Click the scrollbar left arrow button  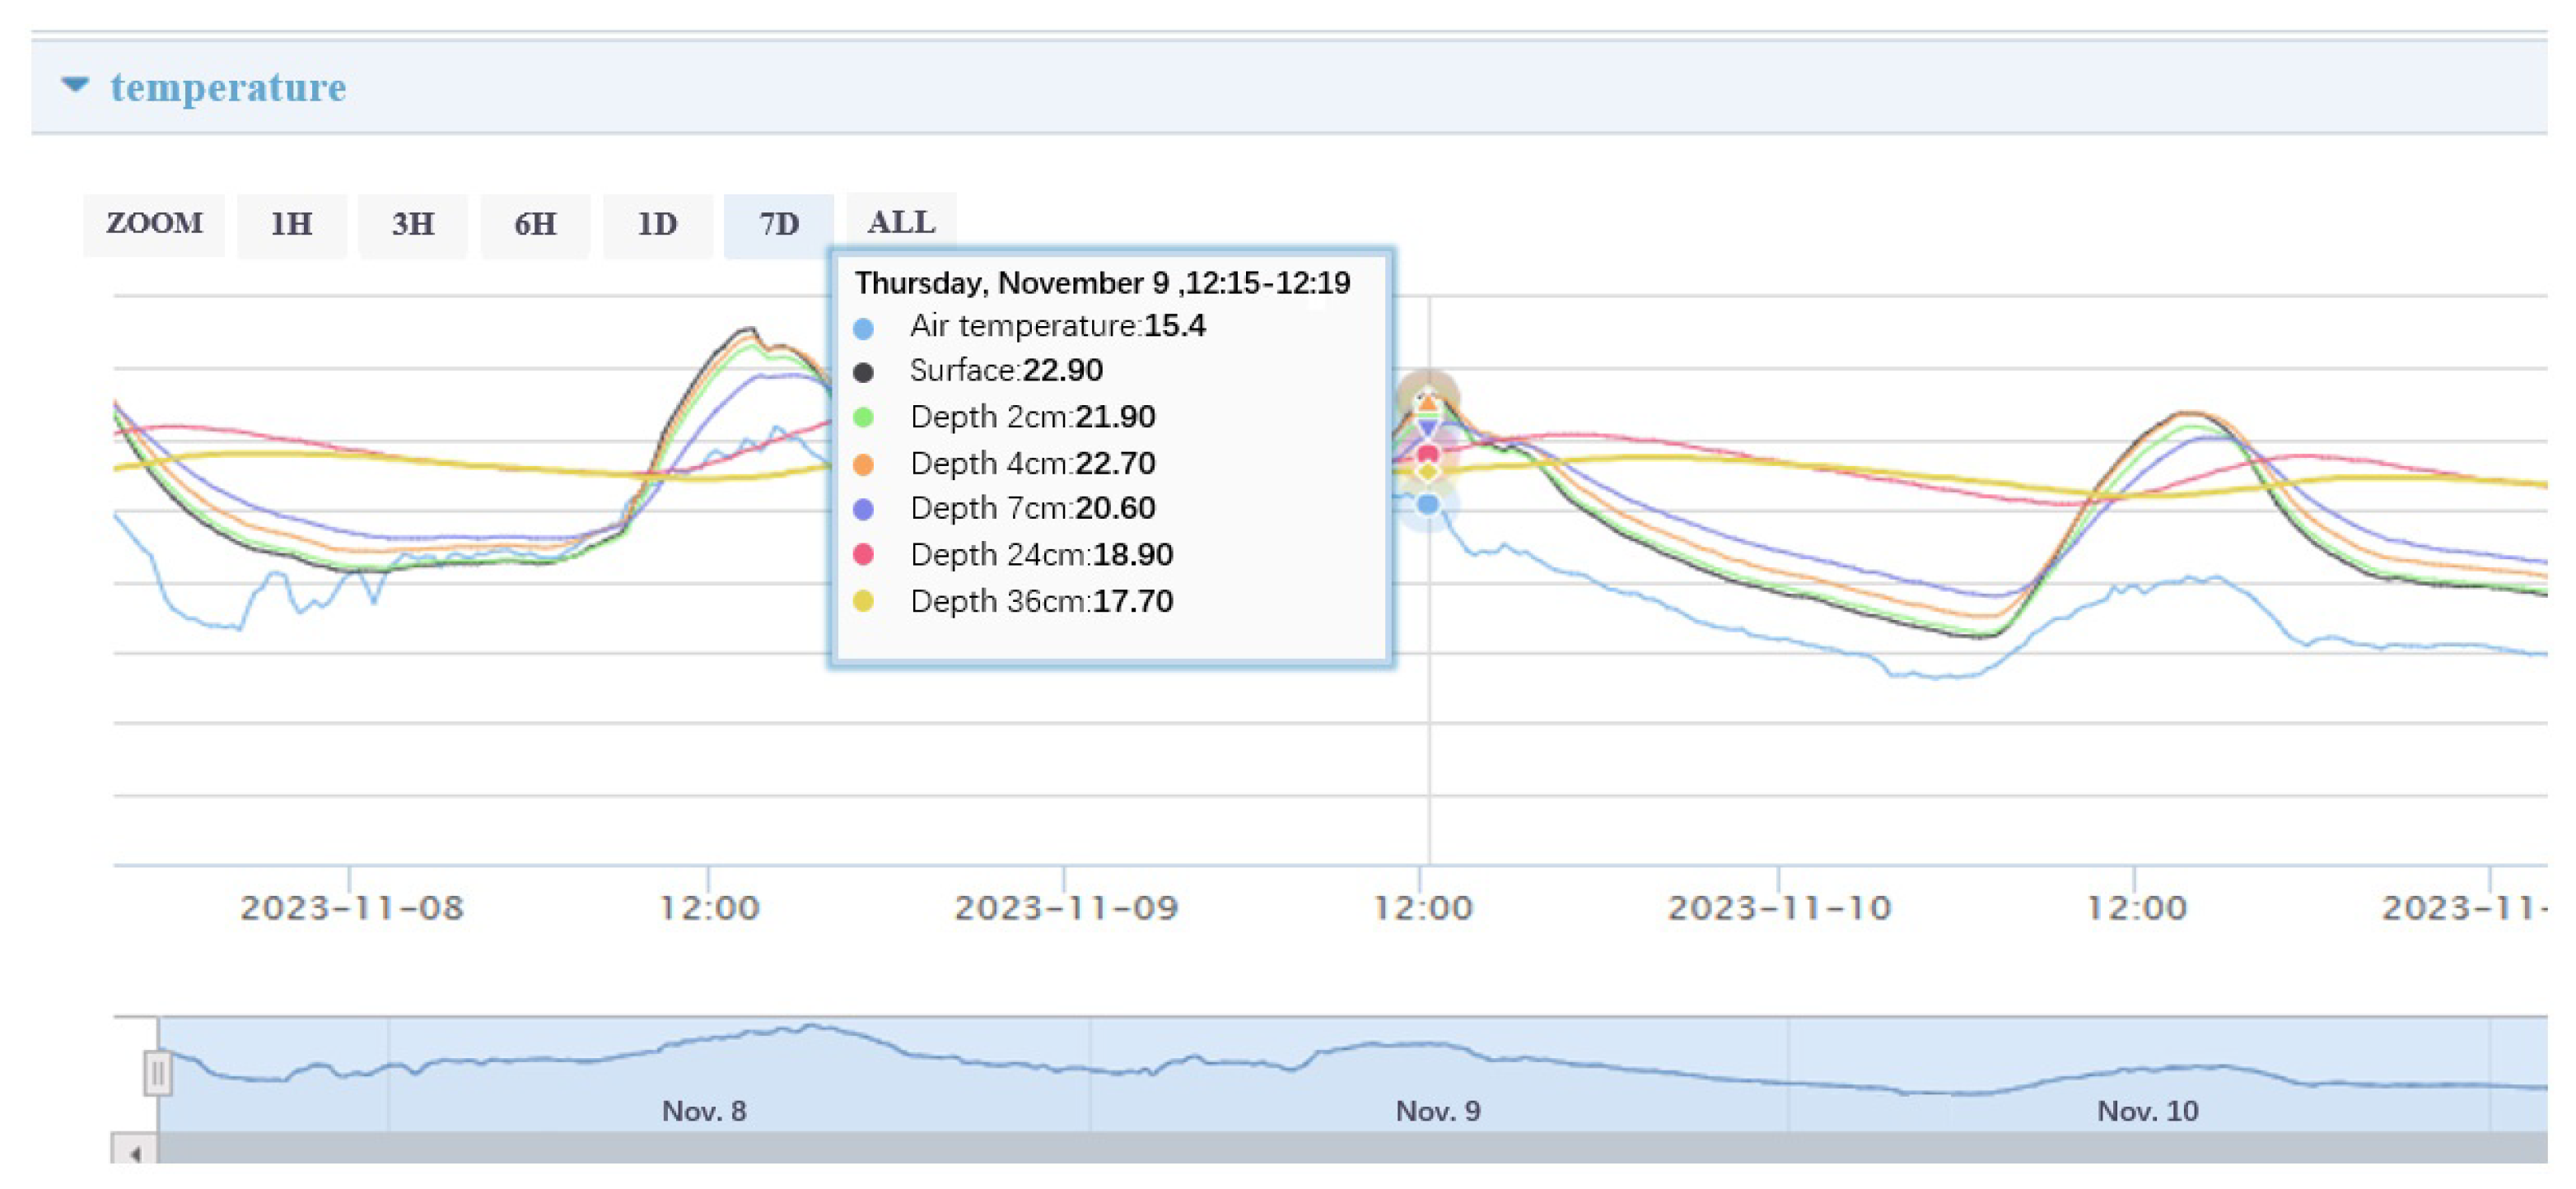pyautogui.click(x=135, y=1151)
